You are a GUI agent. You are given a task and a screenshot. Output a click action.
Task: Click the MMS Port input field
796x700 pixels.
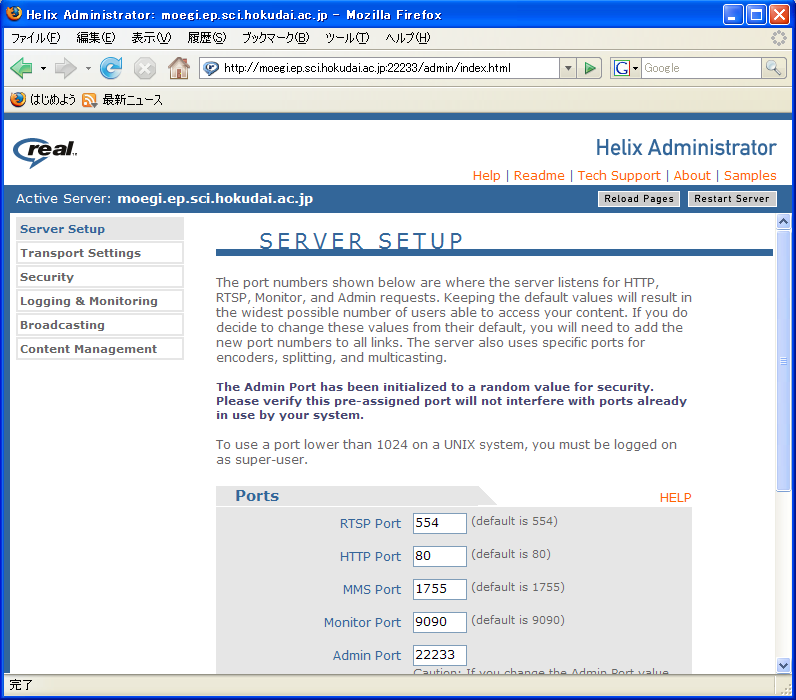440,589
